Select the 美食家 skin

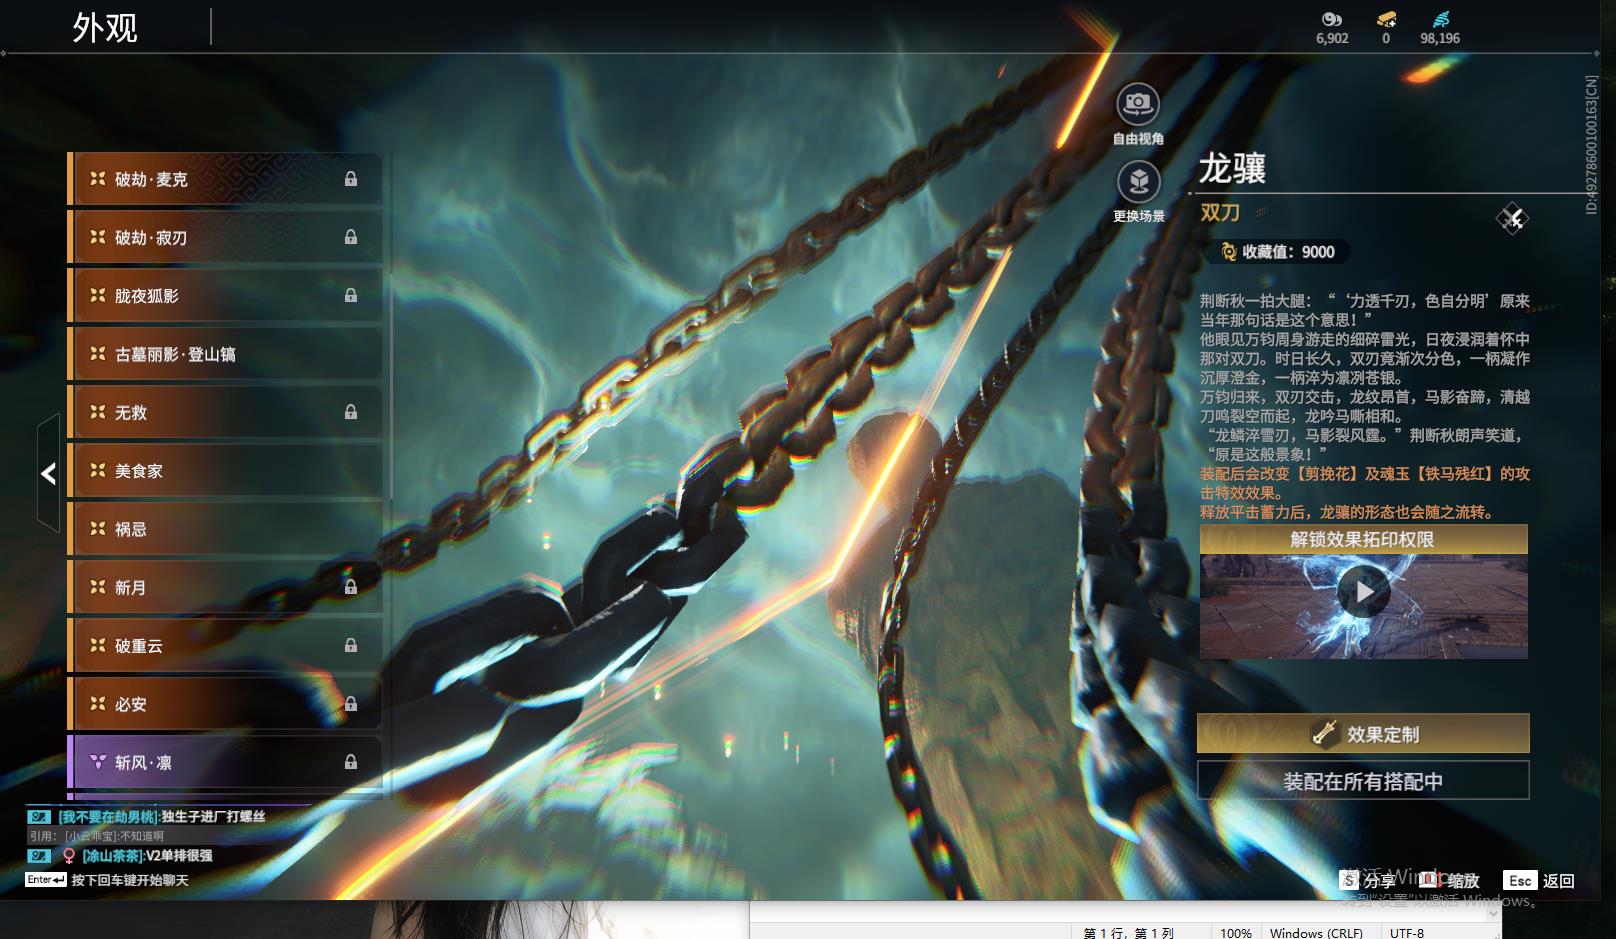pos(225,470)
